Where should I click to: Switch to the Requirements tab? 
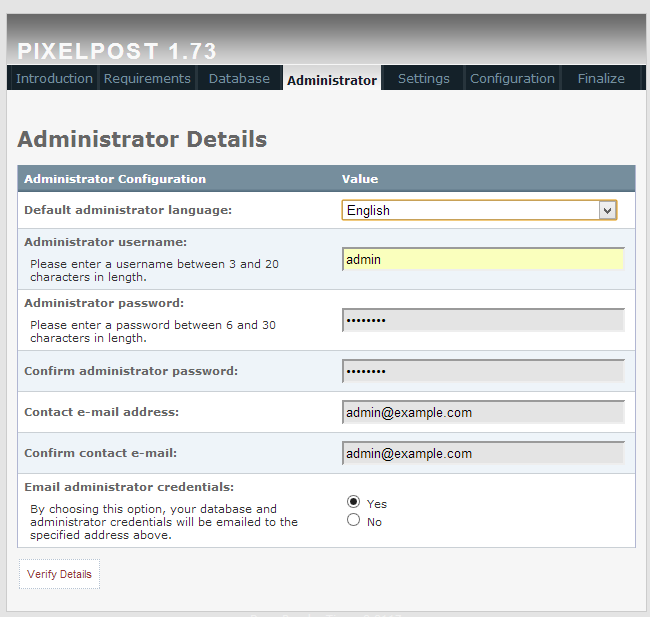click(147, 79)
